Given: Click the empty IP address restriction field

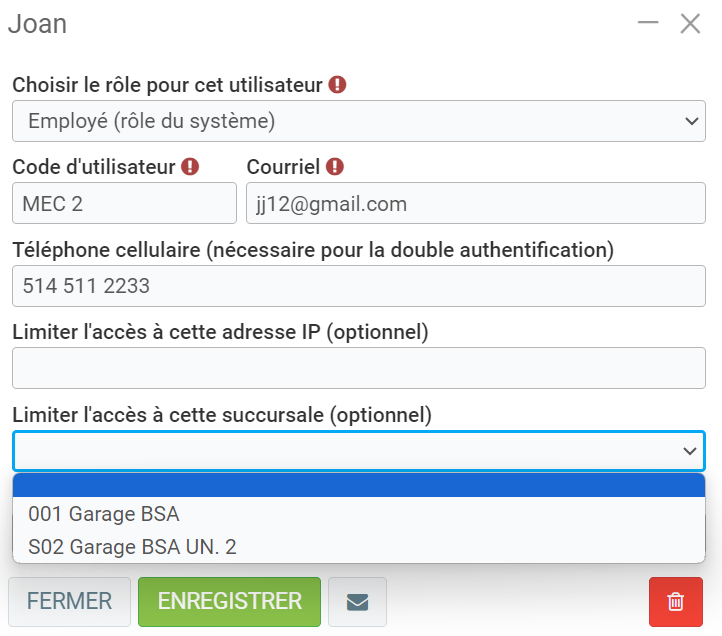Looking at the screenshot, I should (359, 368).
